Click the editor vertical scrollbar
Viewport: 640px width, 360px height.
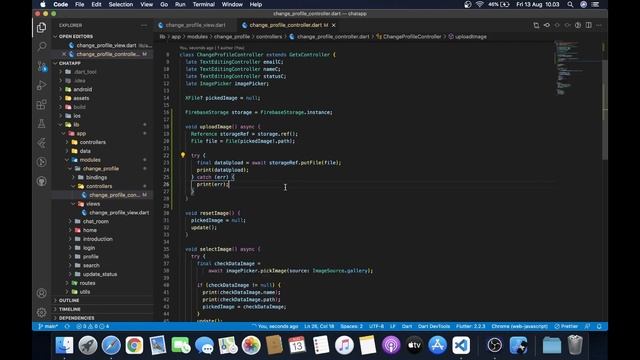pyautogui.click(x=605, y=110)
